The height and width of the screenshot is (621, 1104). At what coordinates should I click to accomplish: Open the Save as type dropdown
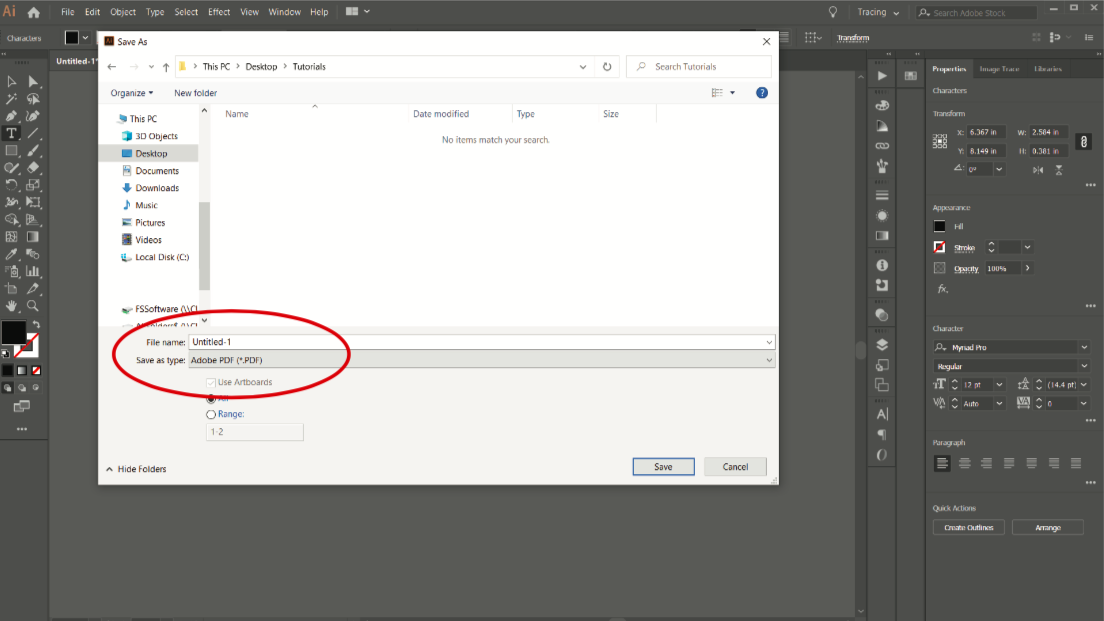click(482, 360)
